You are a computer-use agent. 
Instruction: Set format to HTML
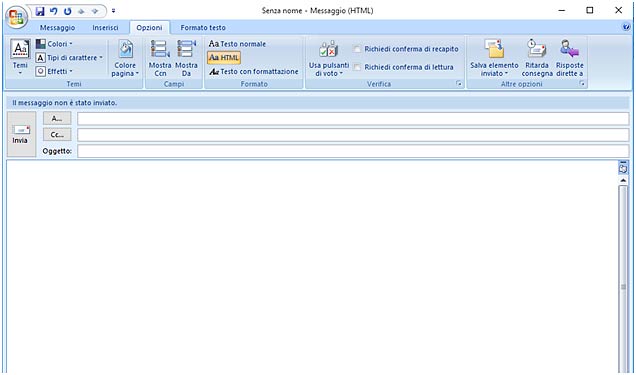224,58
